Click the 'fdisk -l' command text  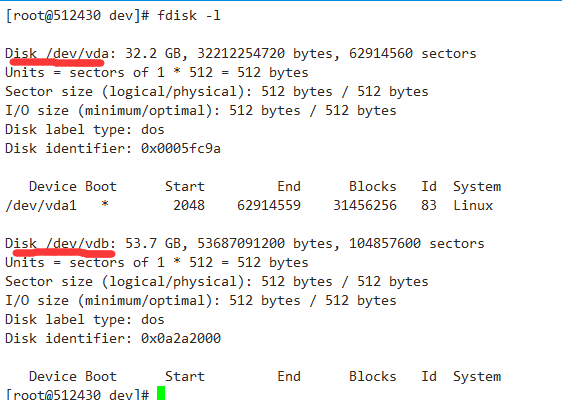189,16
